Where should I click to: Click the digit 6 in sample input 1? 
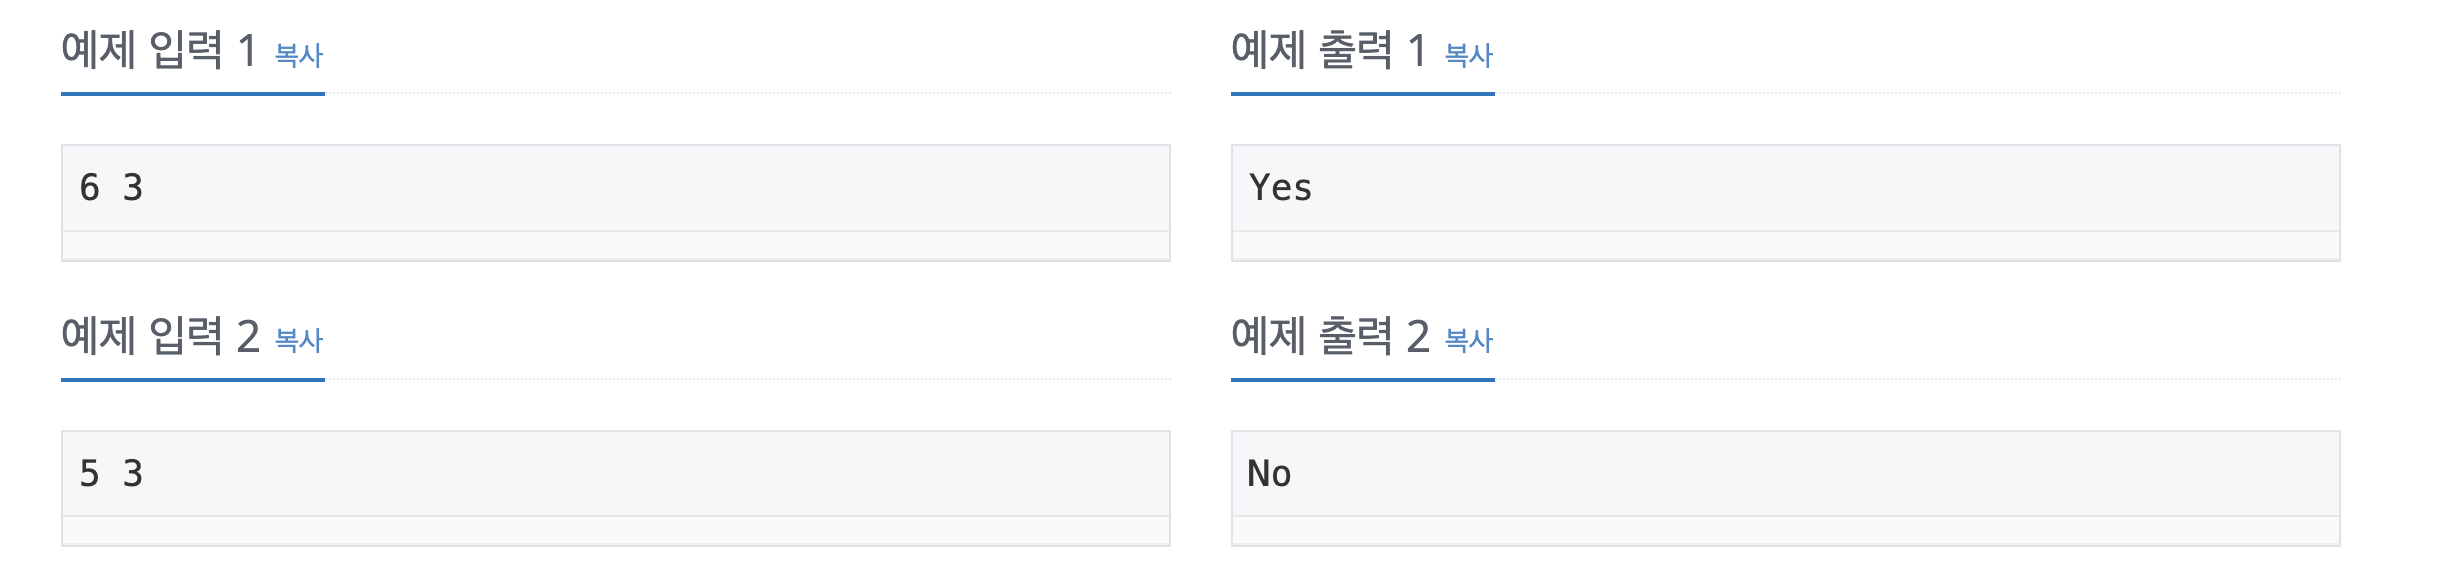click(90, 188)
